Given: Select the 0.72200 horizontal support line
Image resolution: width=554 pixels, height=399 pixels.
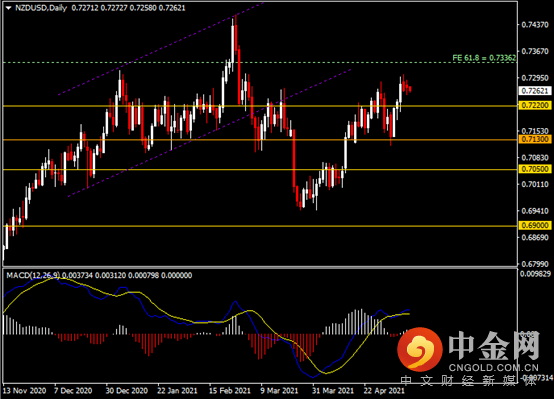Looking at the screenshot, I should pyautogui.click(x=260, y=106).
